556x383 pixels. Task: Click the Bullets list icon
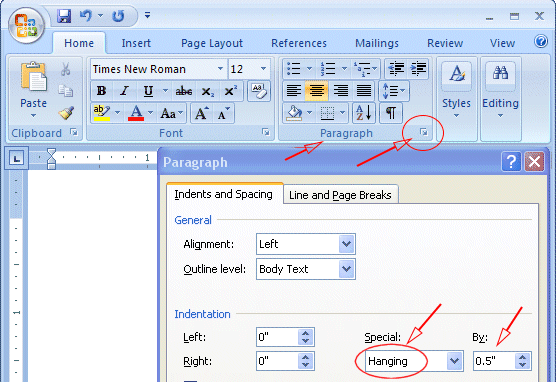point(294,68)
